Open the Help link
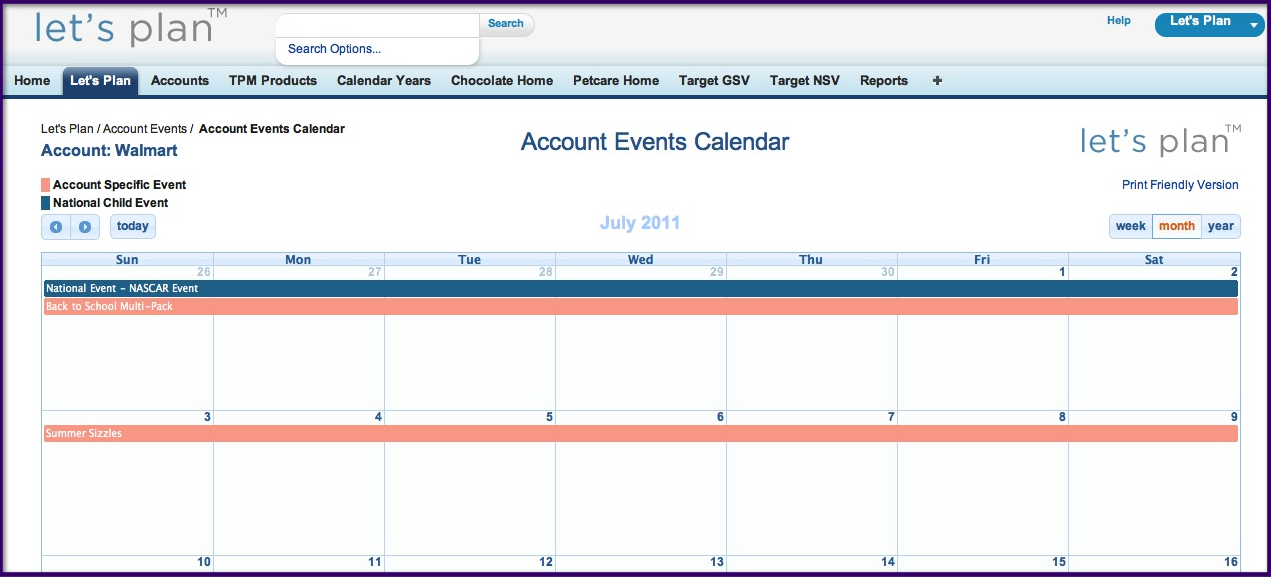Screen dimensions: 1271x577 (x=1119, y=20)
